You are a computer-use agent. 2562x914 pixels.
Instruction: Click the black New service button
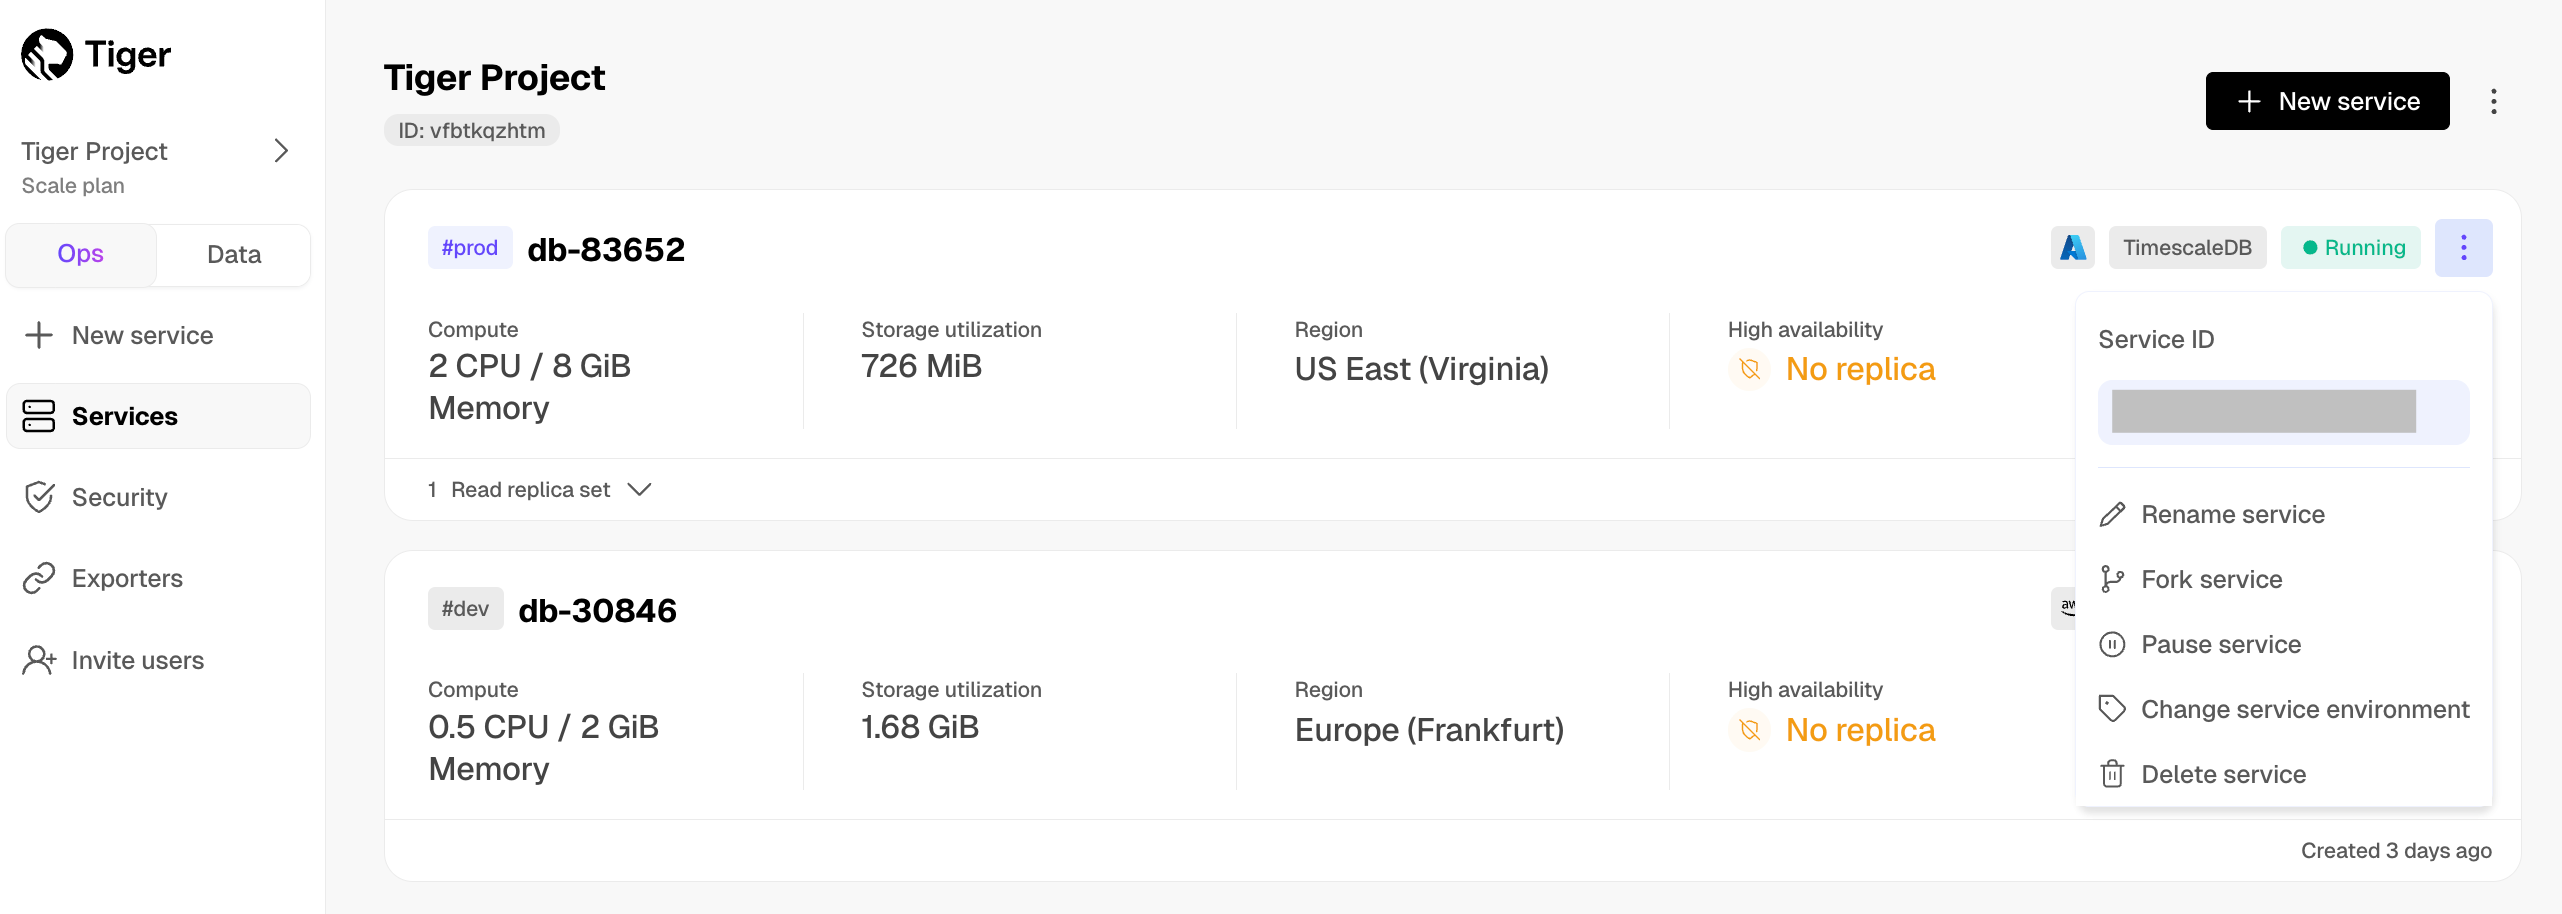pyautogui.click(x=2327, y=101)
